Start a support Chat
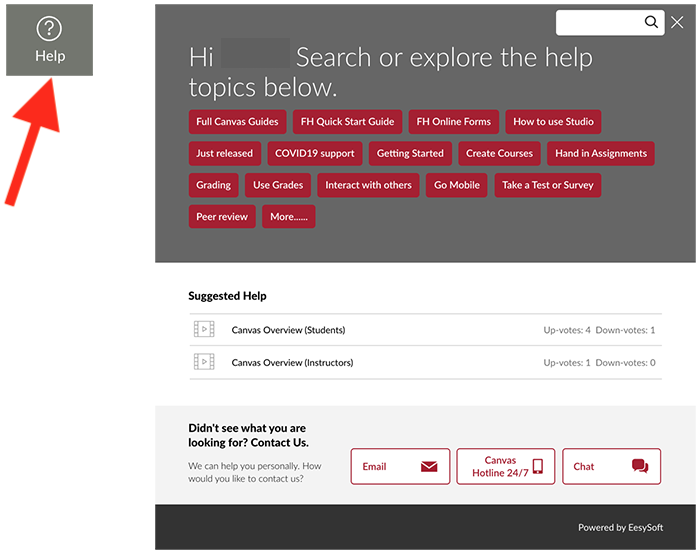Screen dimensions: 700x556 pos(612,467)
